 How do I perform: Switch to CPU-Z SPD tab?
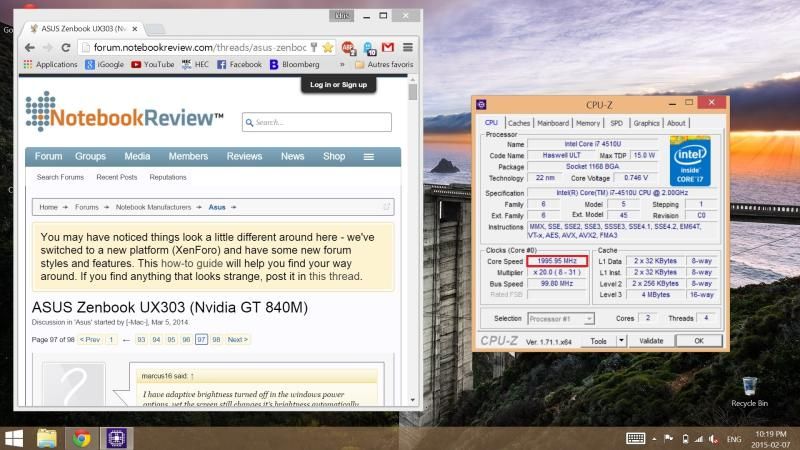point(616,123)
